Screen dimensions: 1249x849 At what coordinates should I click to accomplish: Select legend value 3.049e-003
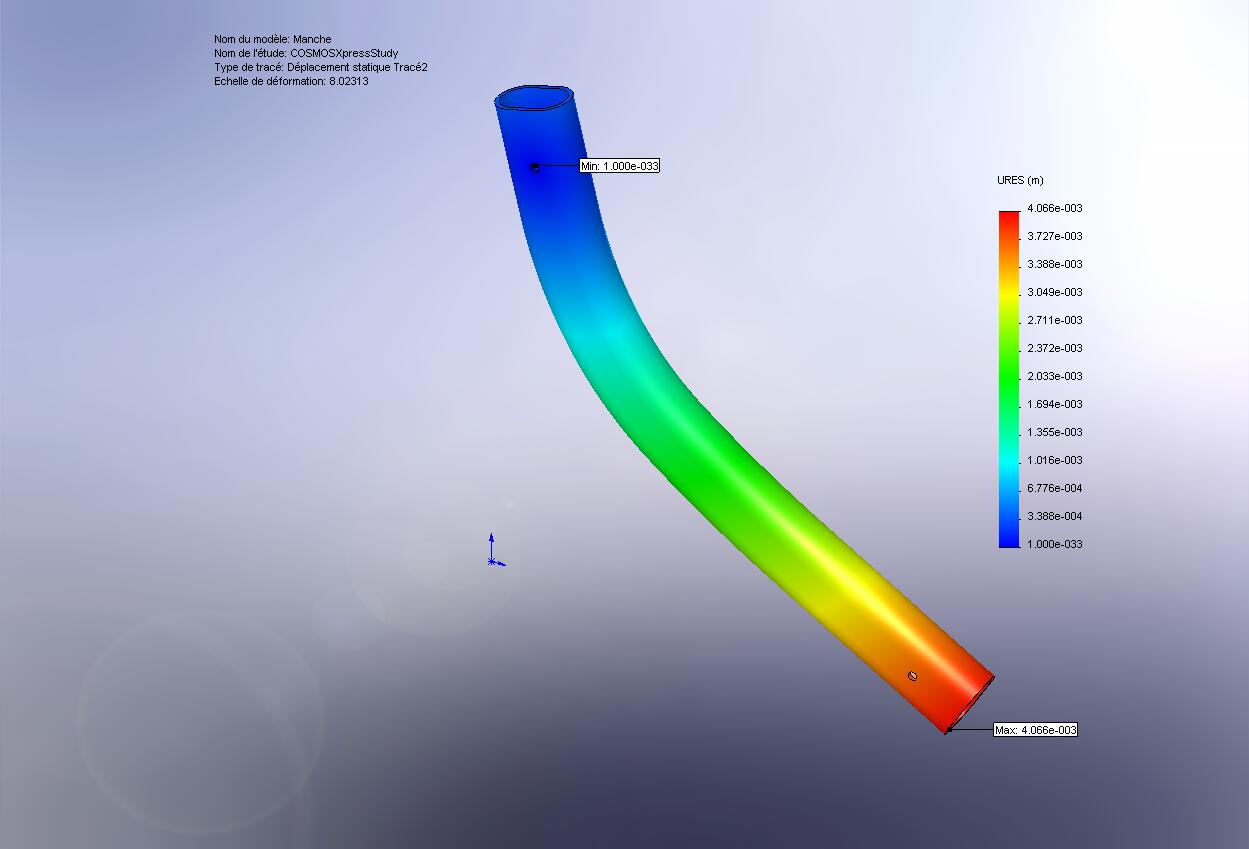[1055, 292]
